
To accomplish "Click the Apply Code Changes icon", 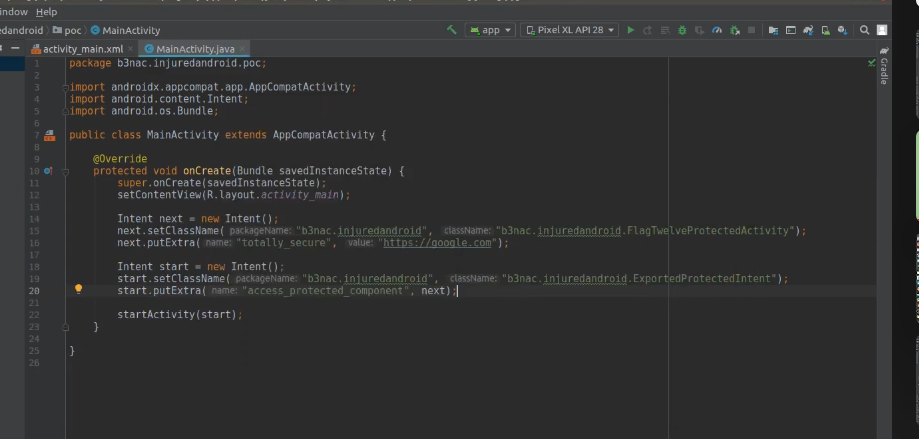I will (x=665, y=30).
